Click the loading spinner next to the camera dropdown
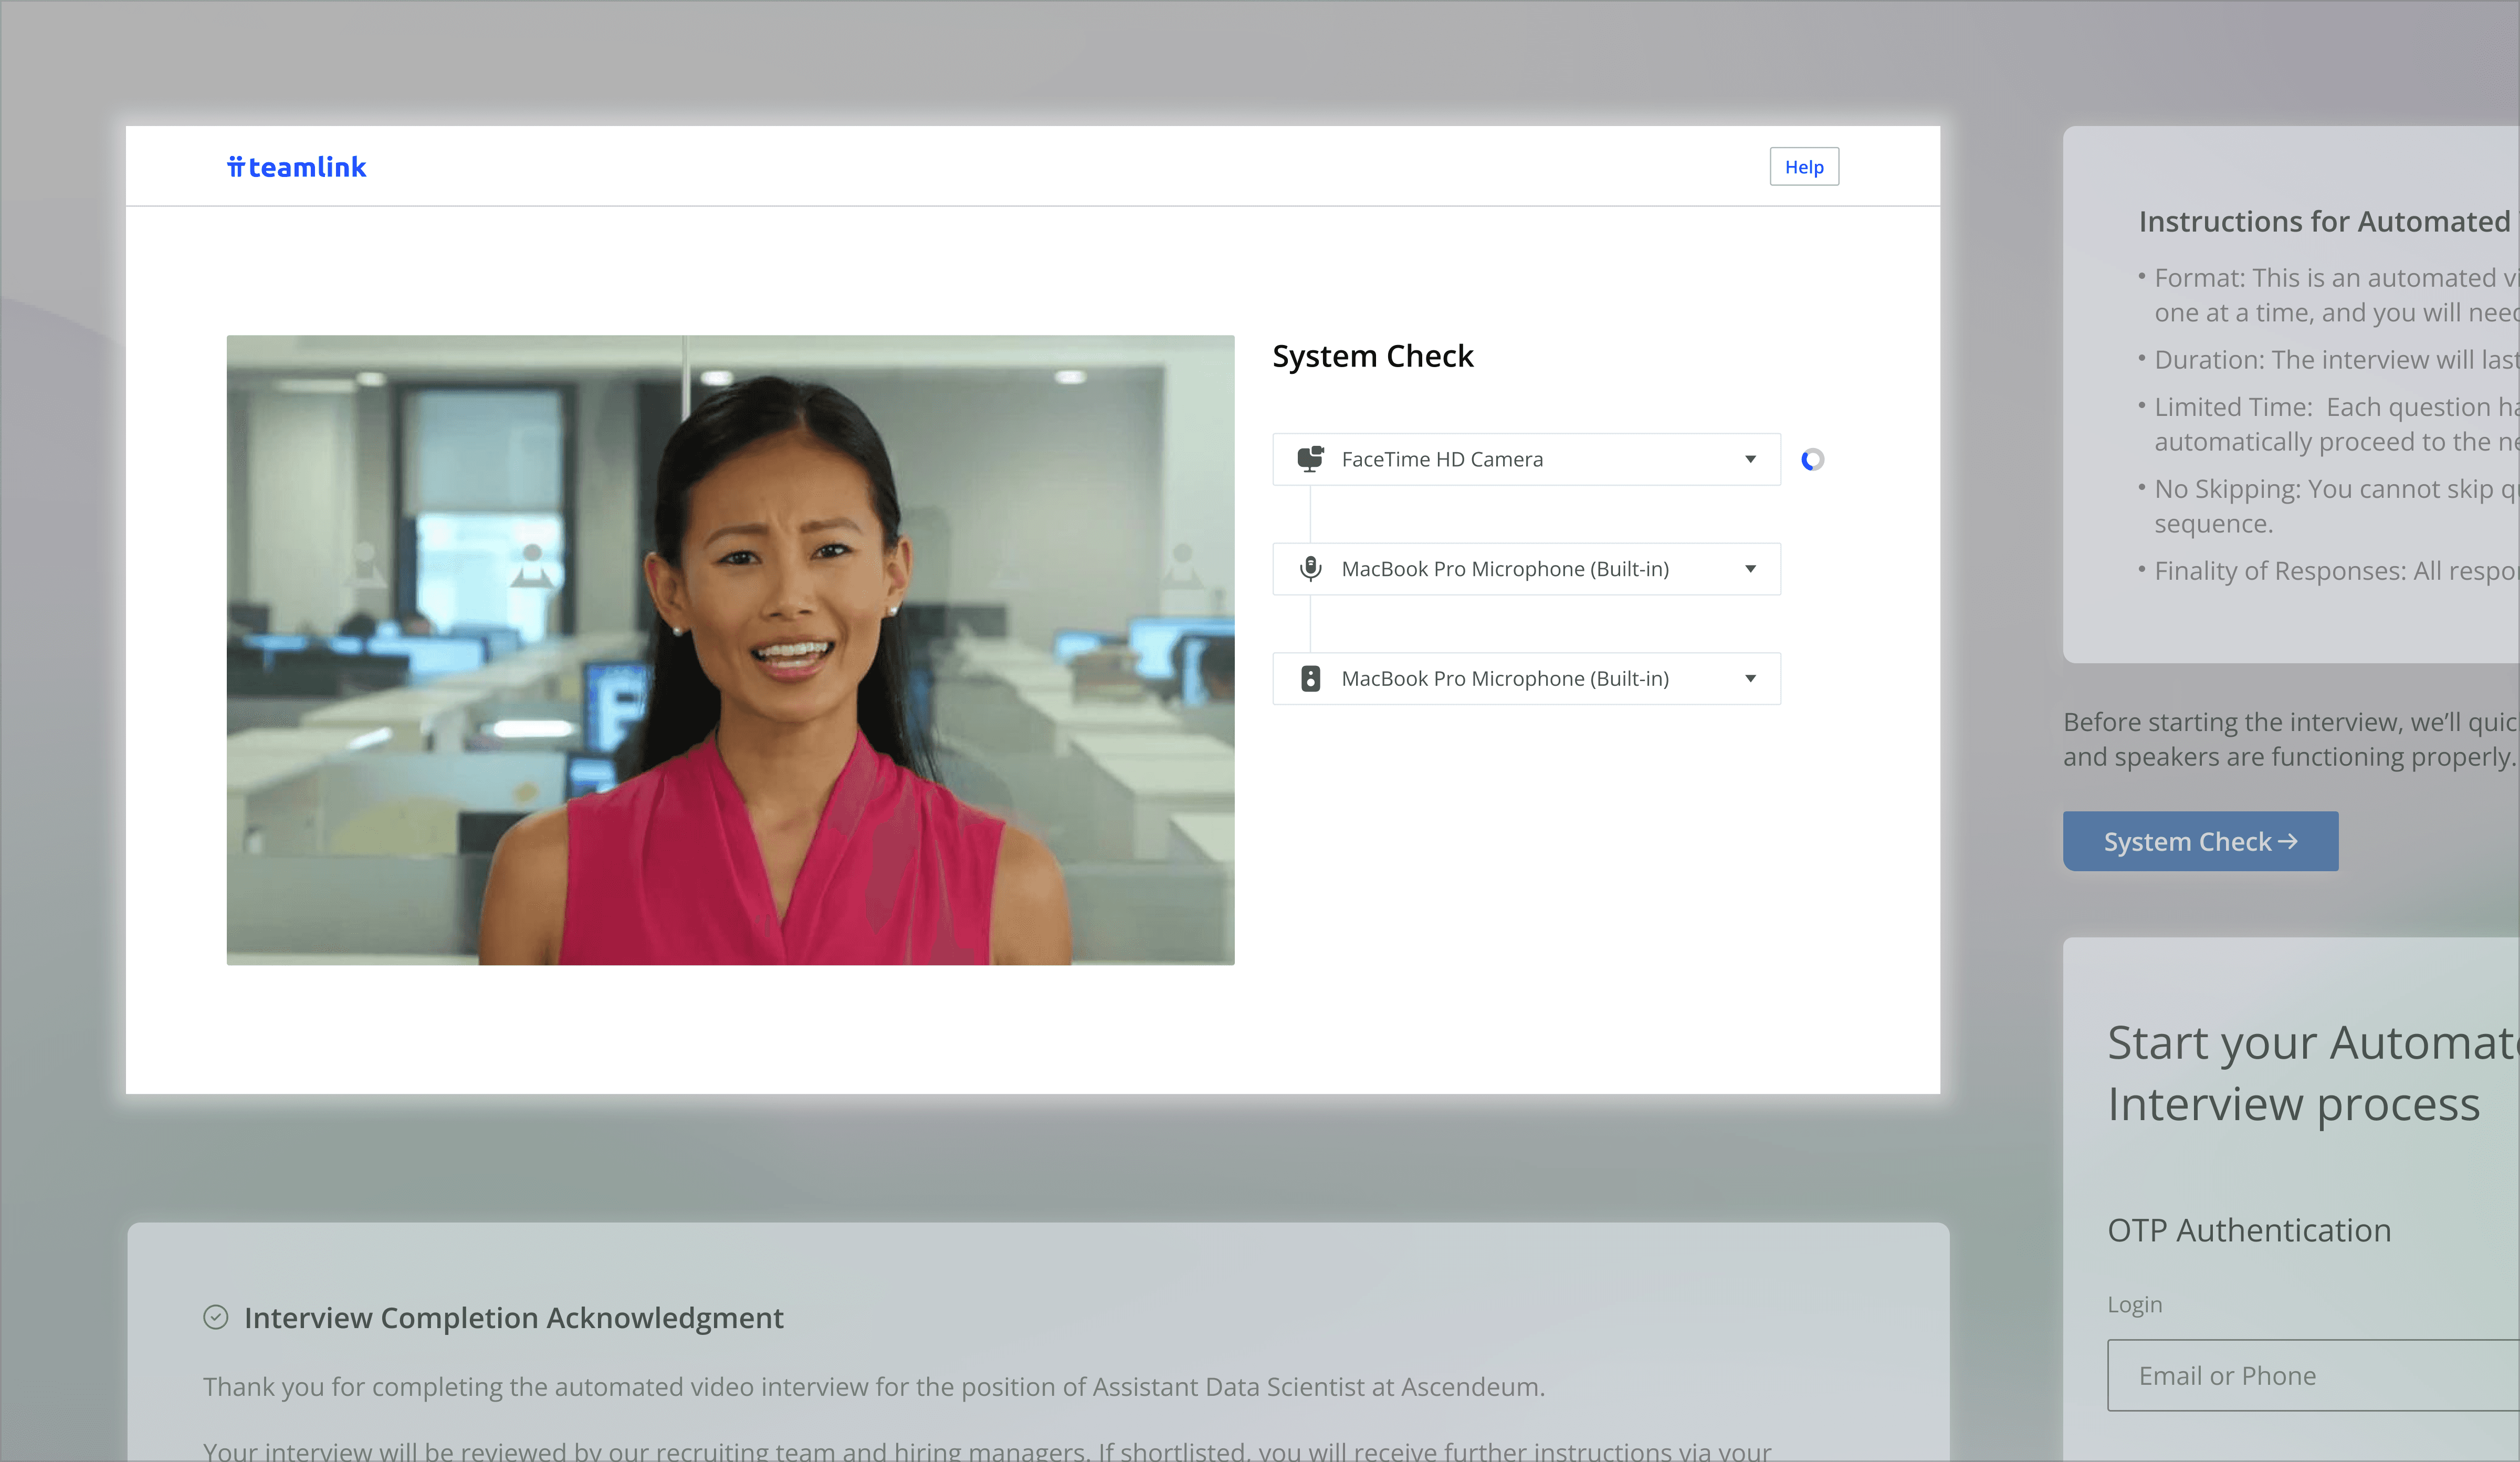Viewport: 2520px width, 1462px height. click(x=1812, y=460)
